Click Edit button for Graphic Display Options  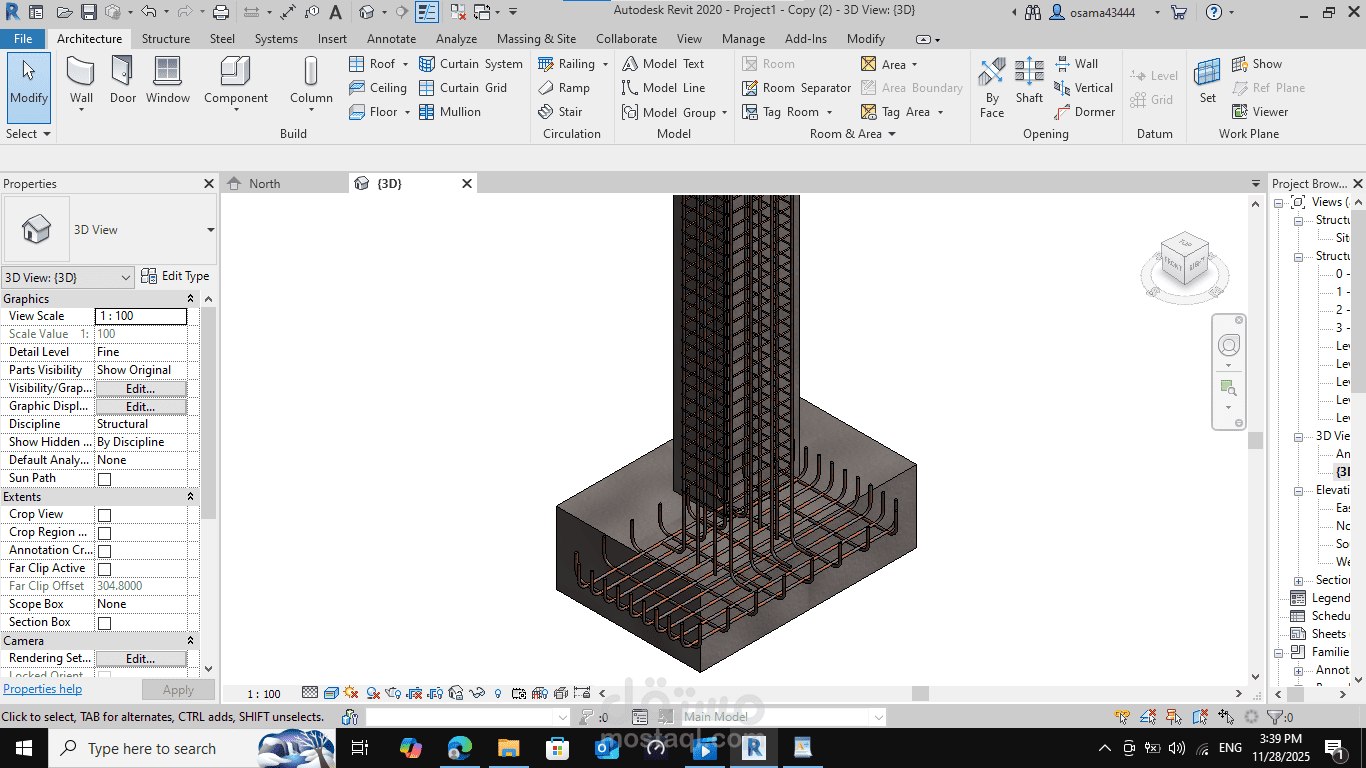(x=141, y=406)
